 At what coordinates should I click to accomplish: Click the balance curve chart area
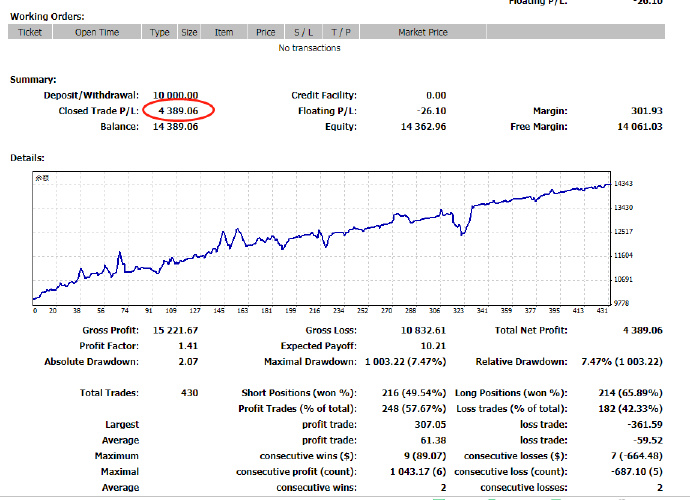click(320, 240)
